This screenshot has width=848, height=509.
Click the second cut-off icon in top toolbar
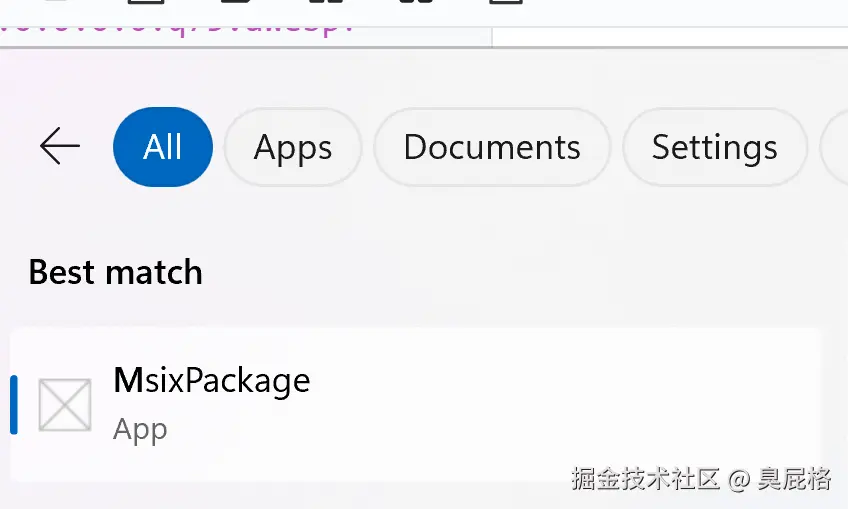(x=146, y=2)
